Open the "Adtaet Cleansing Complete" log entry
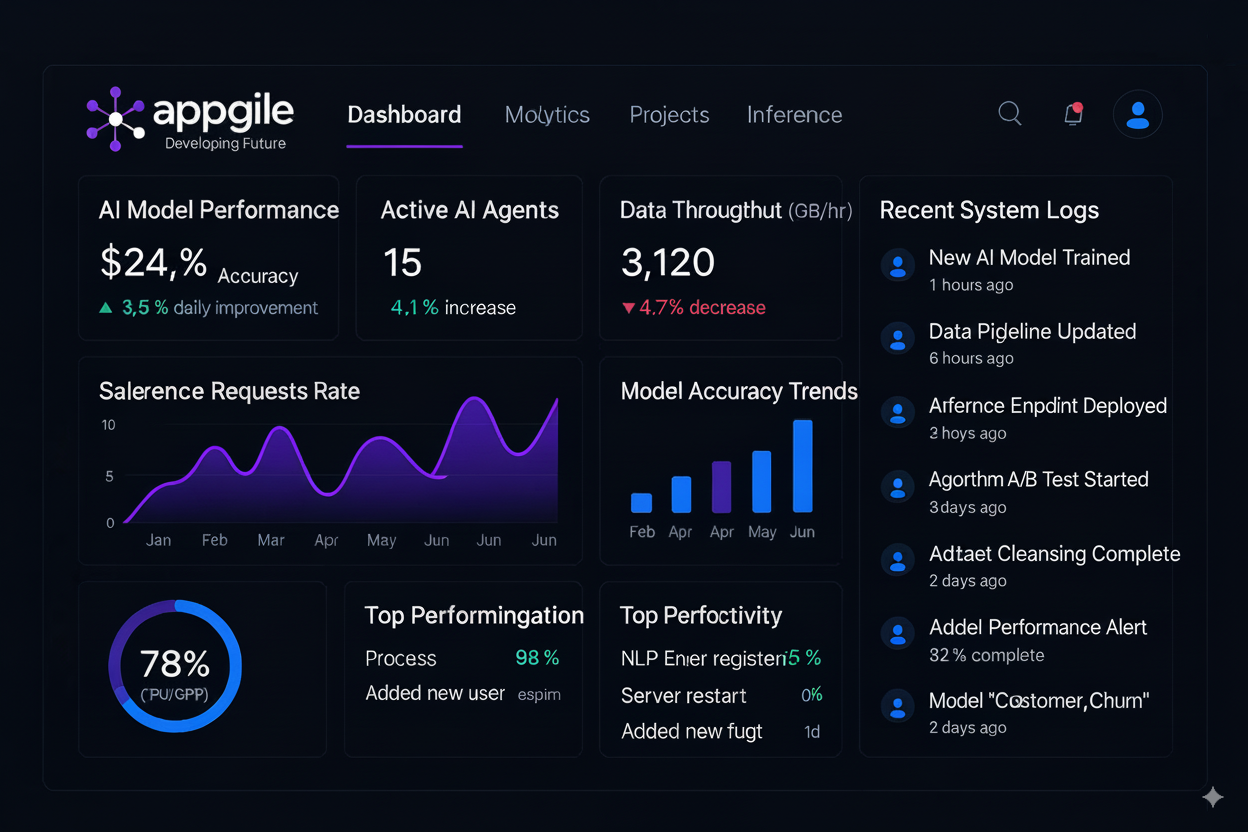This screenshot has width=1248, height=832. coord(1054,554)
